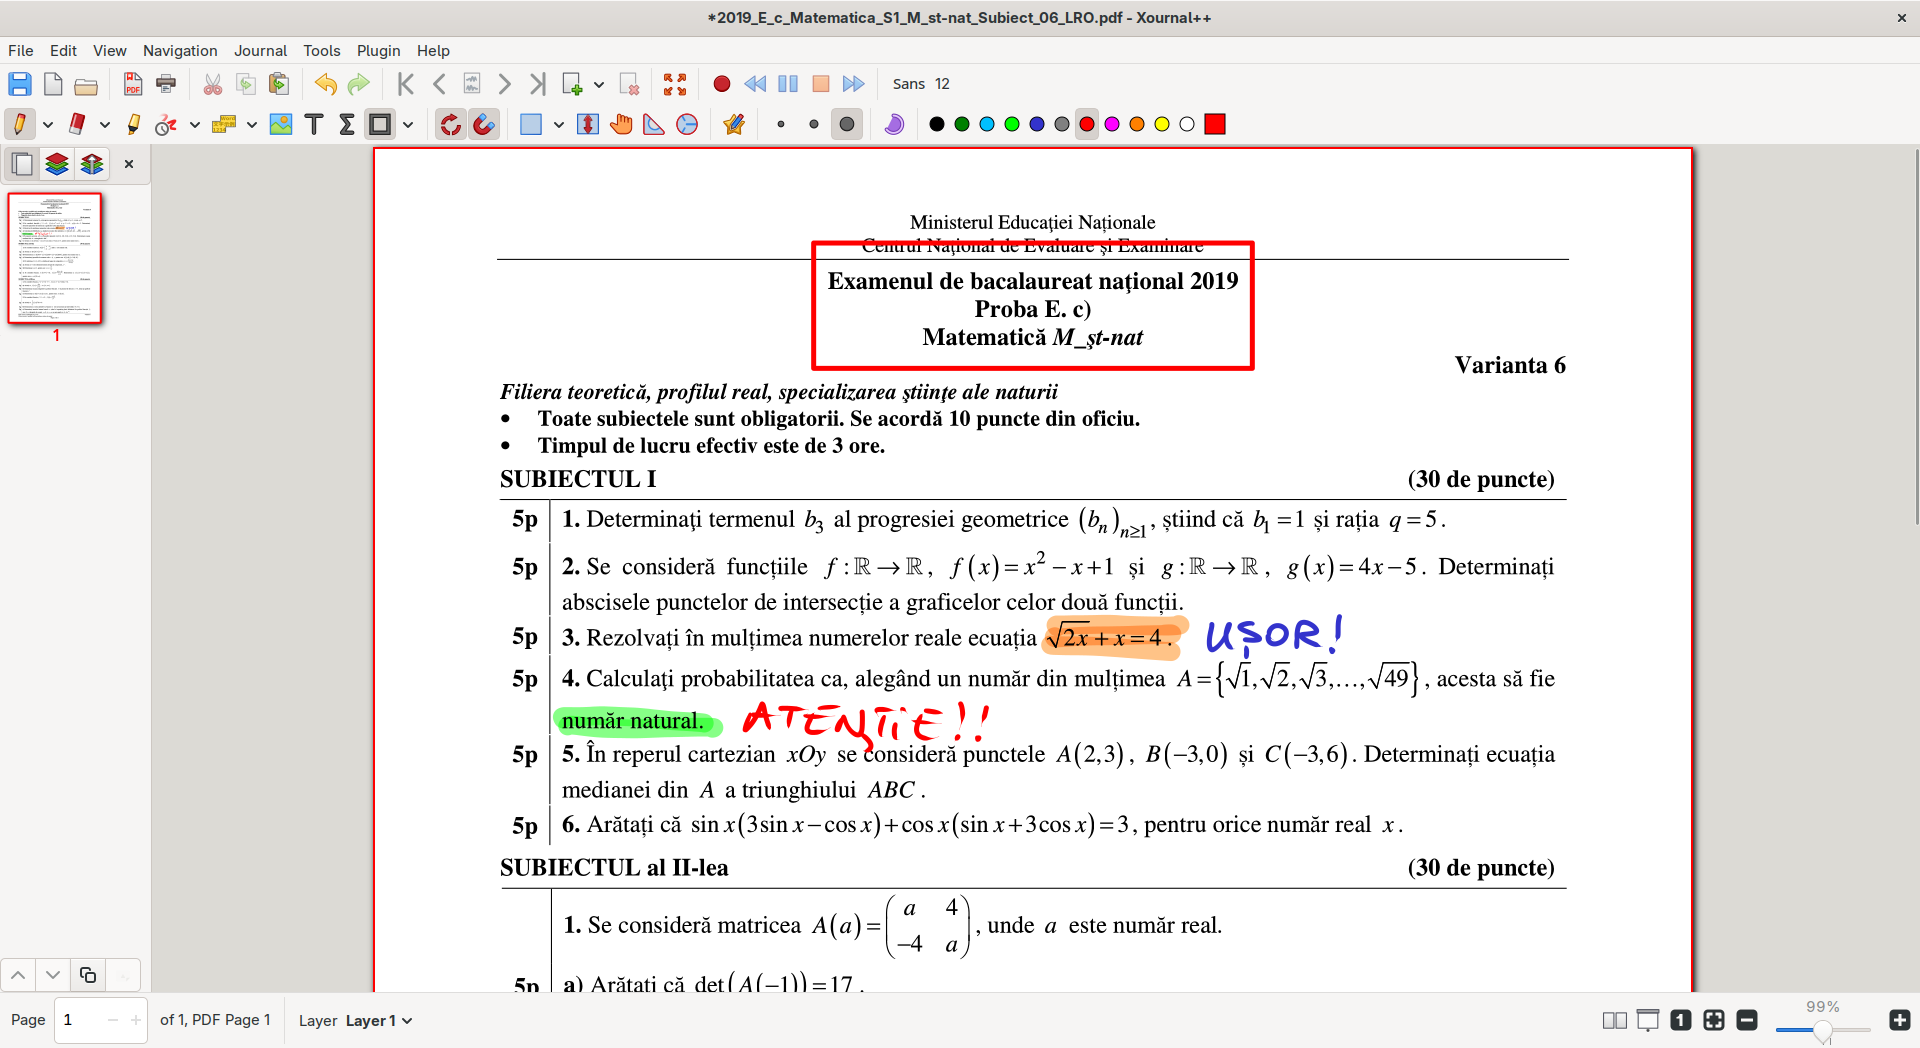Open the Journal menu
This screenshot has height=1048, width=1920.
[260, 51]
